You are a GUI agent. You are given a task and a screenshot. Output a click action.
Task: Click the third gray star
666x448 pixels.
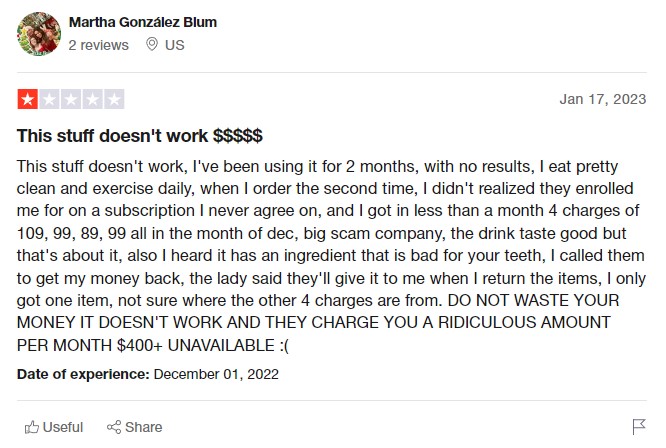[71, 99]
